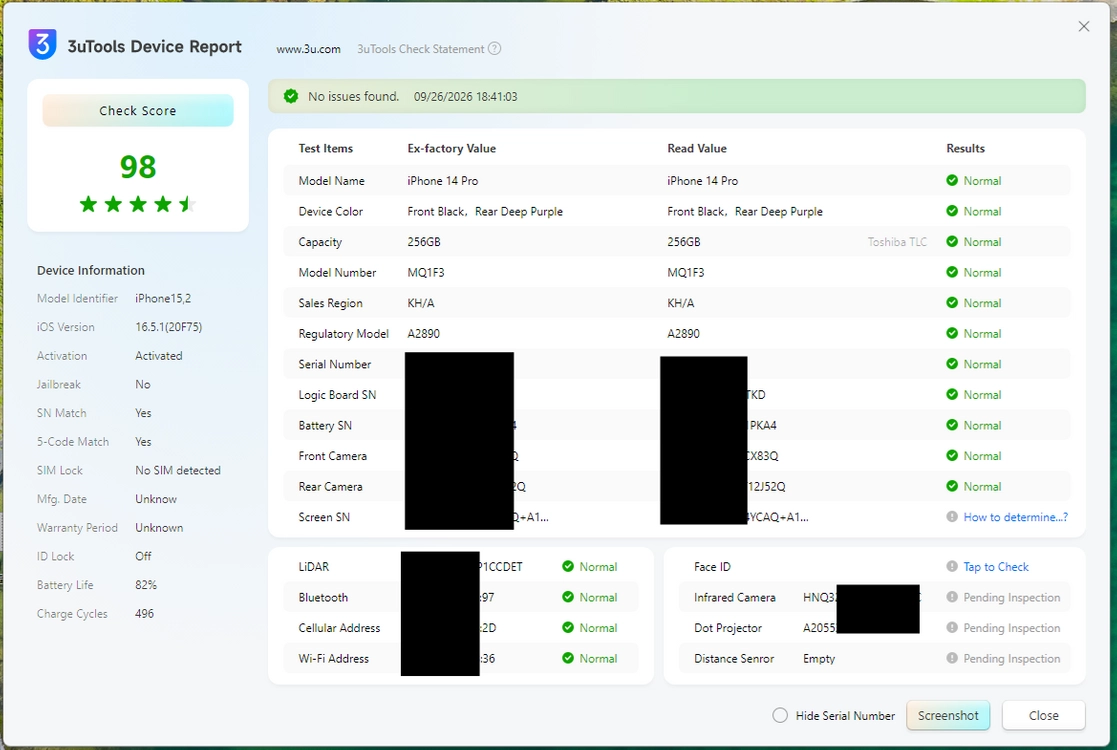Click the ID Lock value Off
1117x750 pixels.
143,556
